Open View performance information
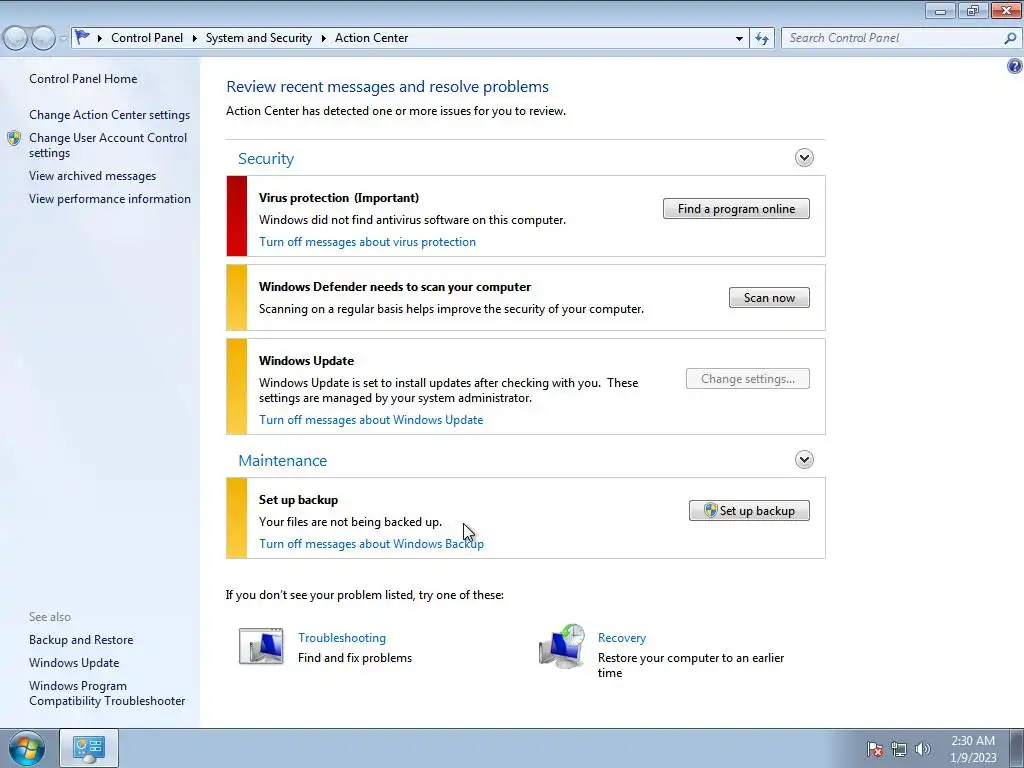This screenshot has height=768, width=1024. point(110,199)
